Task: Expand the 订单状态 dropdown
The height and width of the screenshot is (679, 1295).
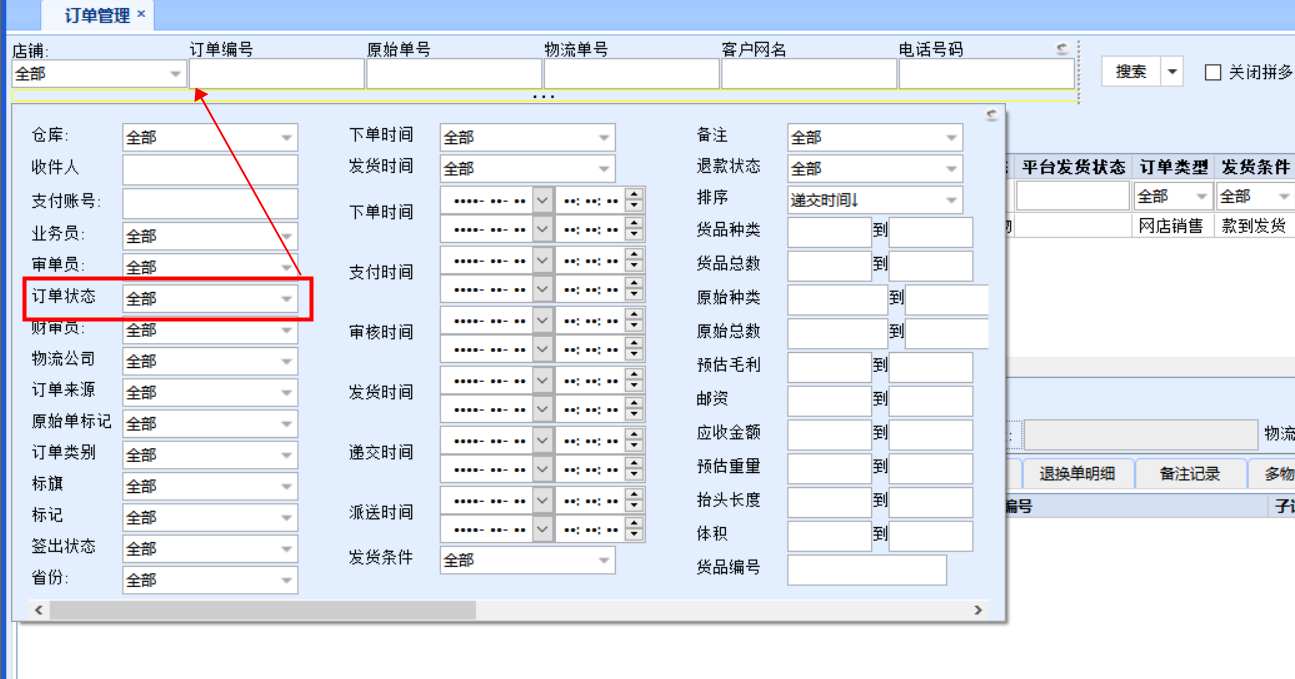Action: tap(287, 299)
